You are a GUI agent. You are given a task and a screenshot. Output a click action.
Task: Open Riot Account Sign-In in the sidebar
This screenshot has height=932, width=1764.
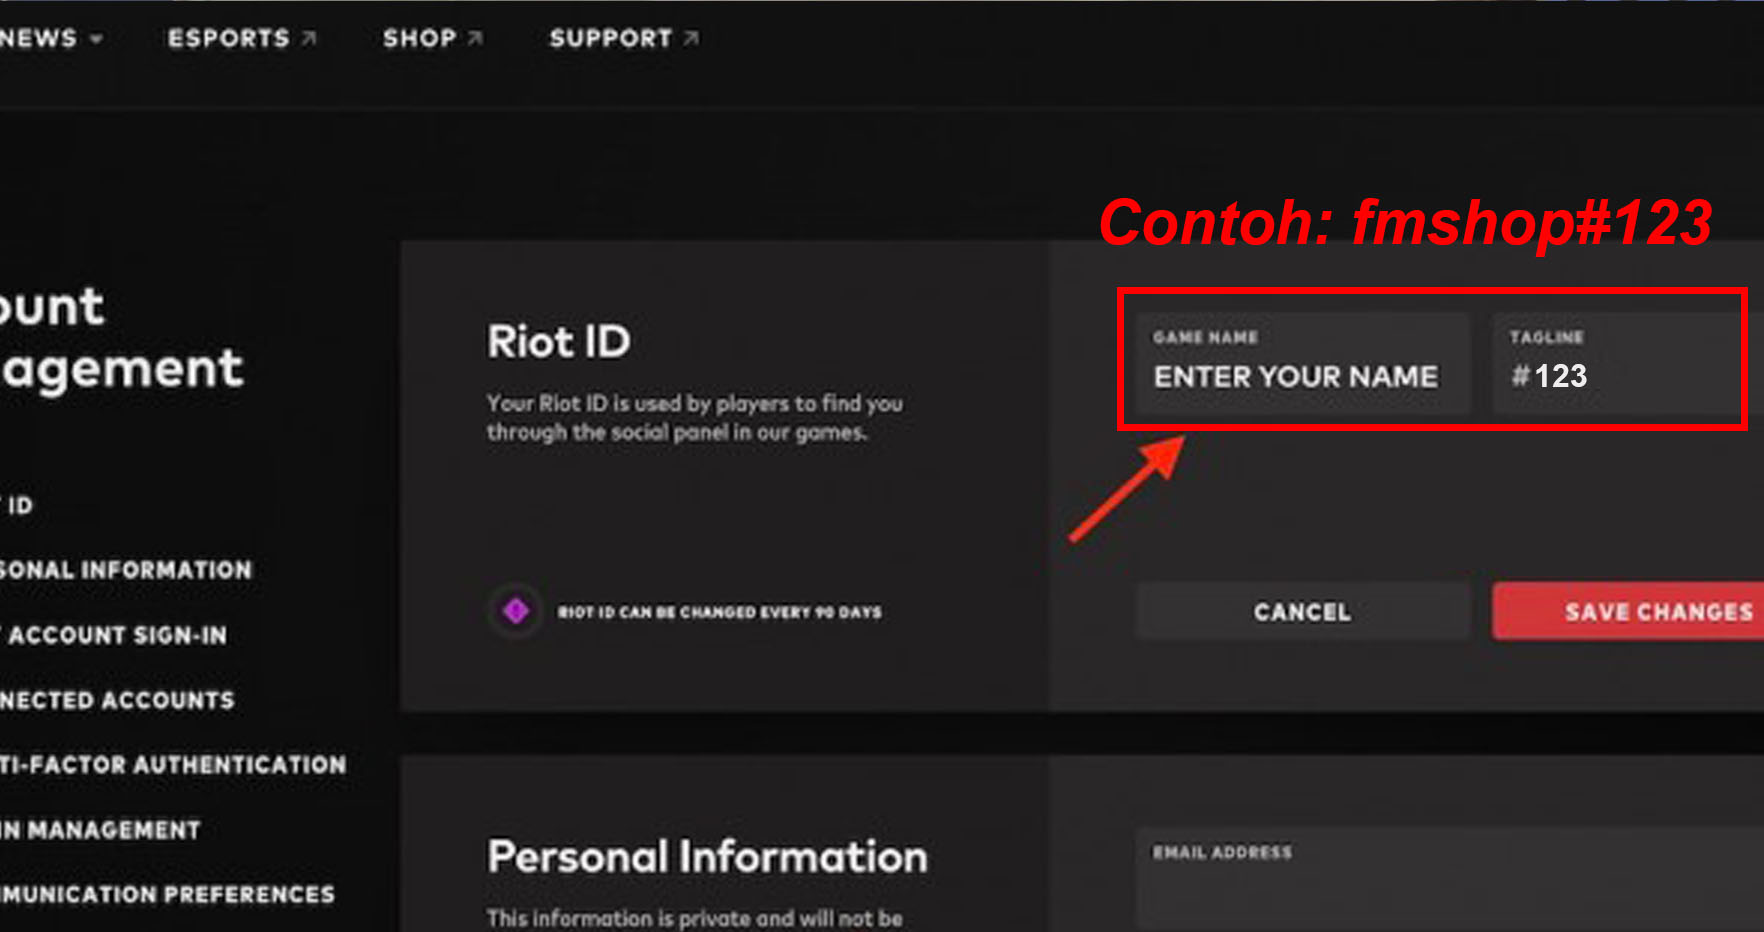[115, 635]
